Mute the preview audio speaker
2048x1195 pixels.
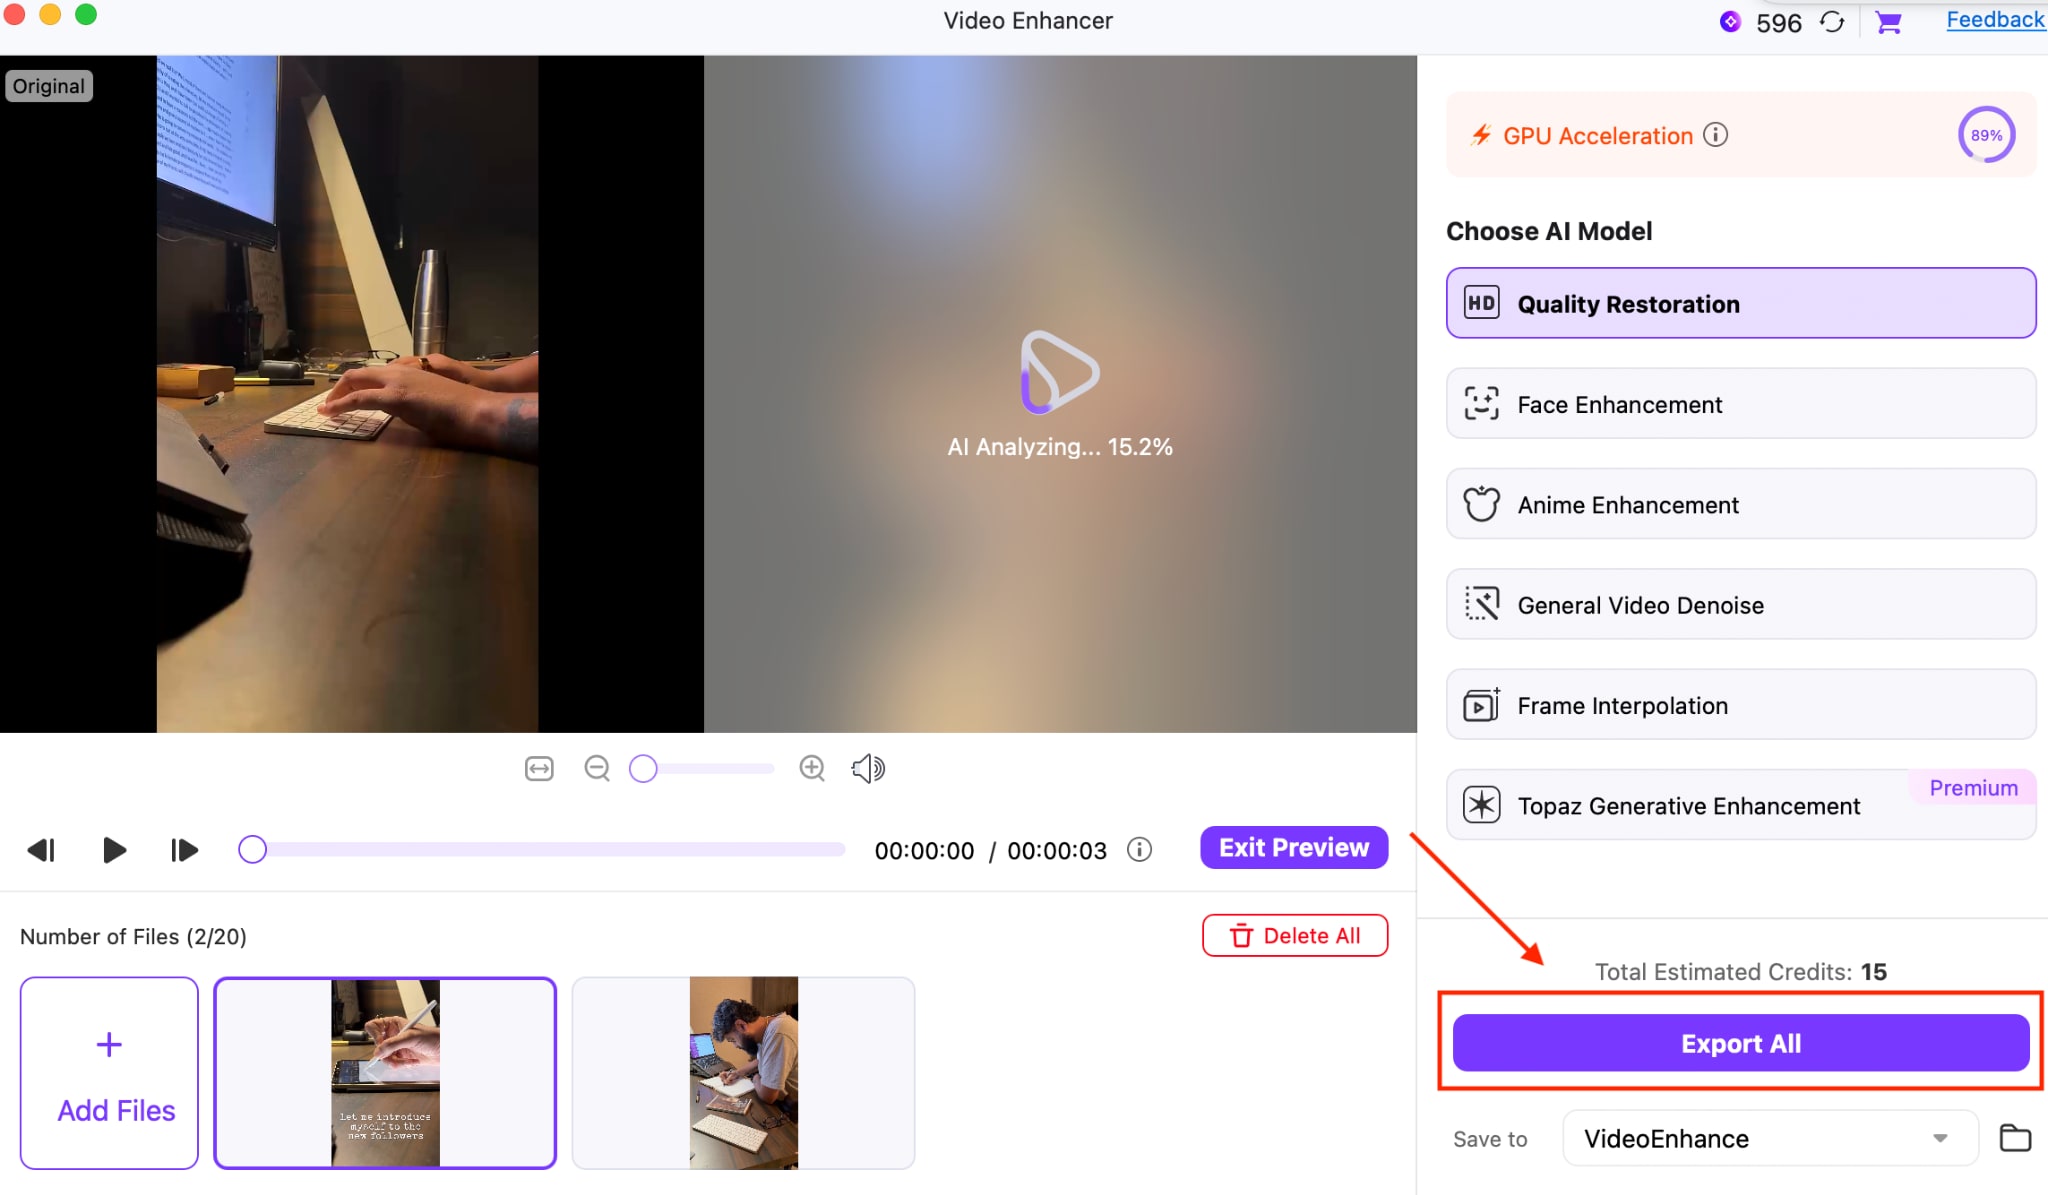(x=868, y=768)
